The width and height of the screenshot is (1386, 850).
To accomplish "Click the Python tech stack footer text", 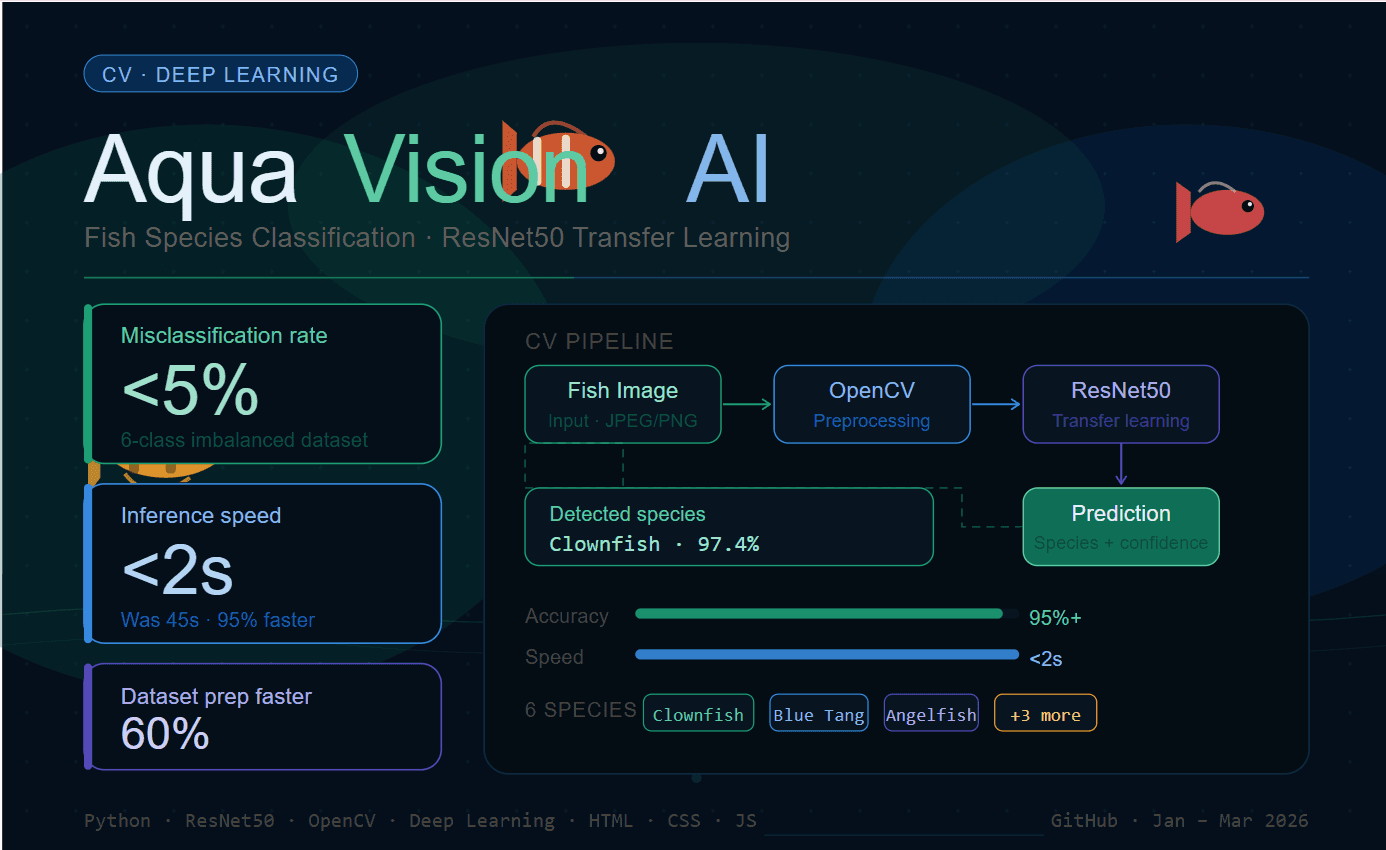I will [117, 821].
